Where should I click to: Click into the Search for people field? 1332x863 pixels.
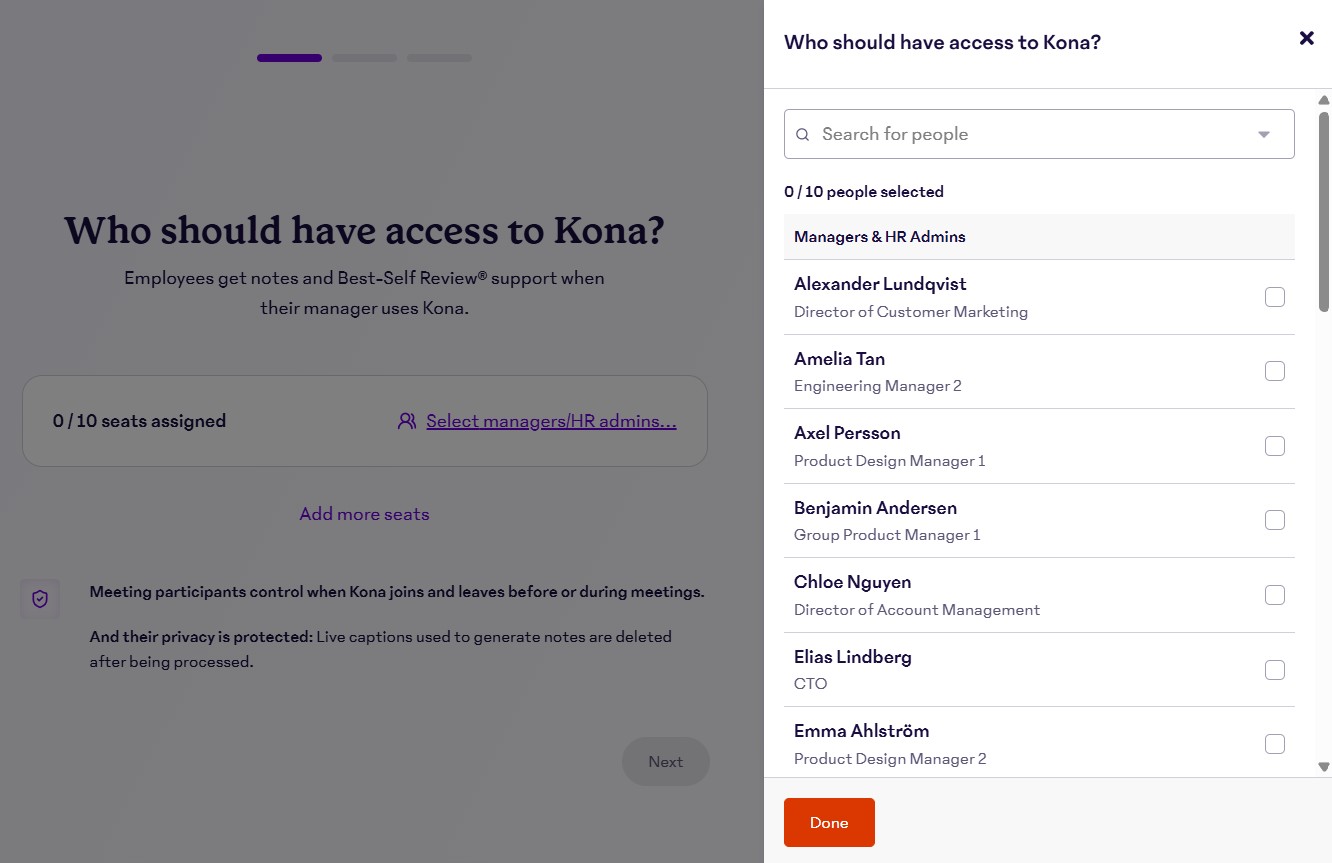coord(1020,134)
